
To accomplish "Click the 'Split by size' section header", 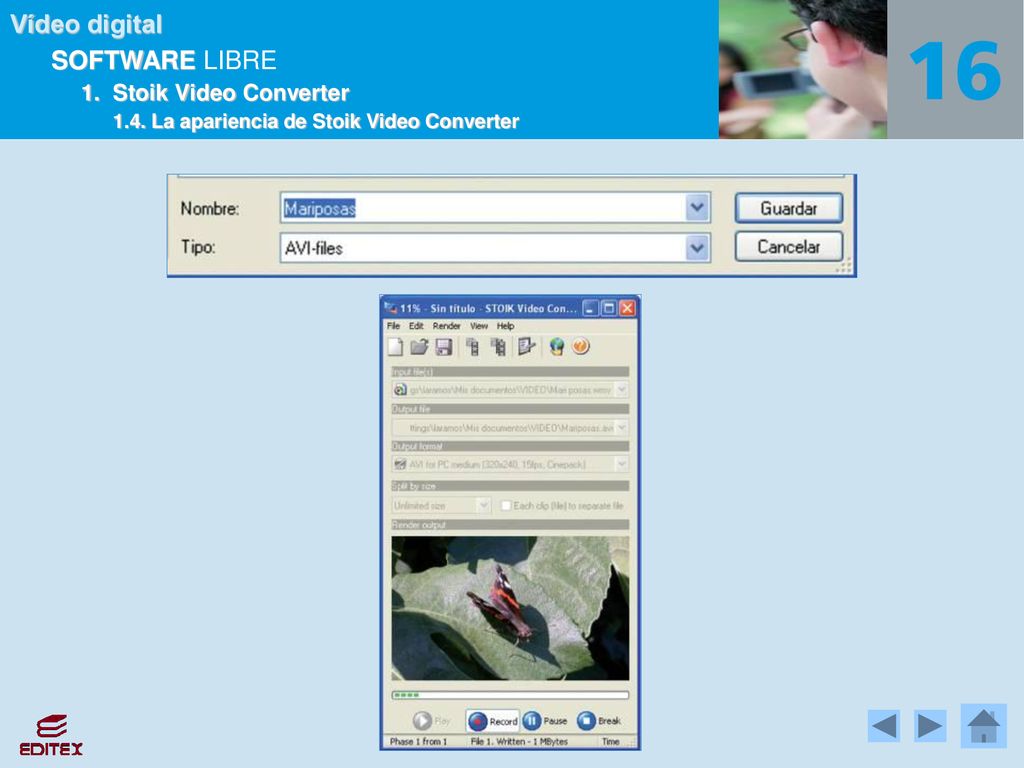I will pos(510,486).
